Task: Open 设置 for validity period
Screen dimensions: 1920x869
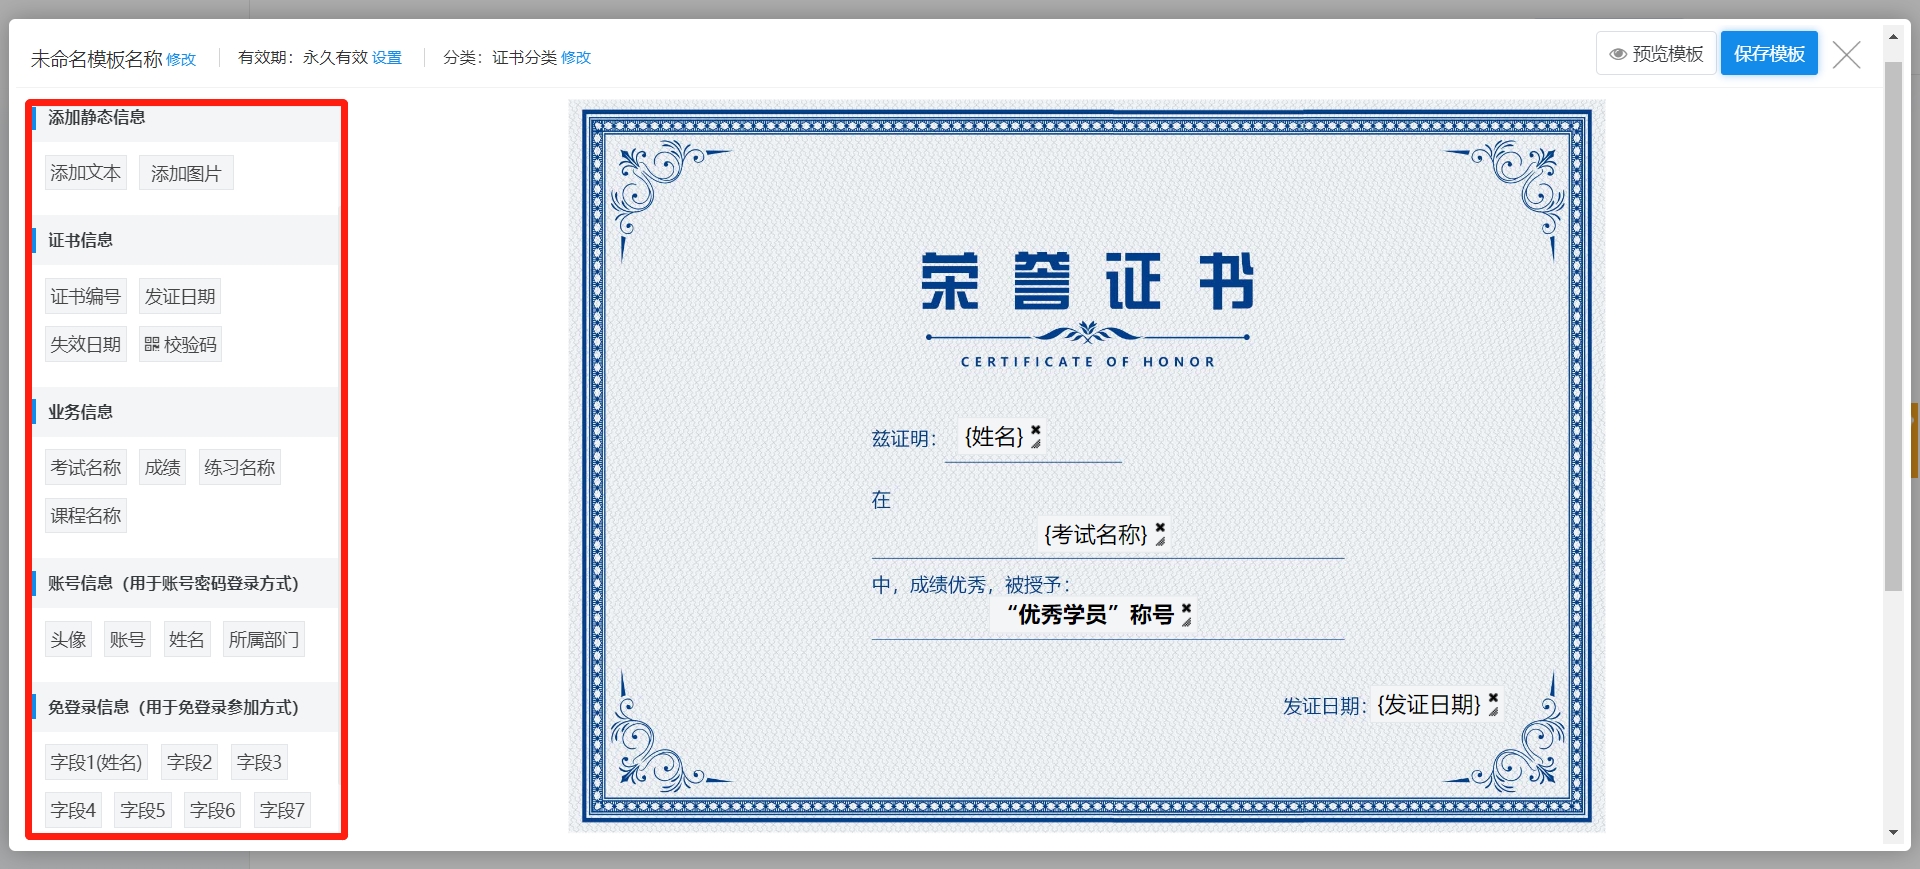Action: 387,58
